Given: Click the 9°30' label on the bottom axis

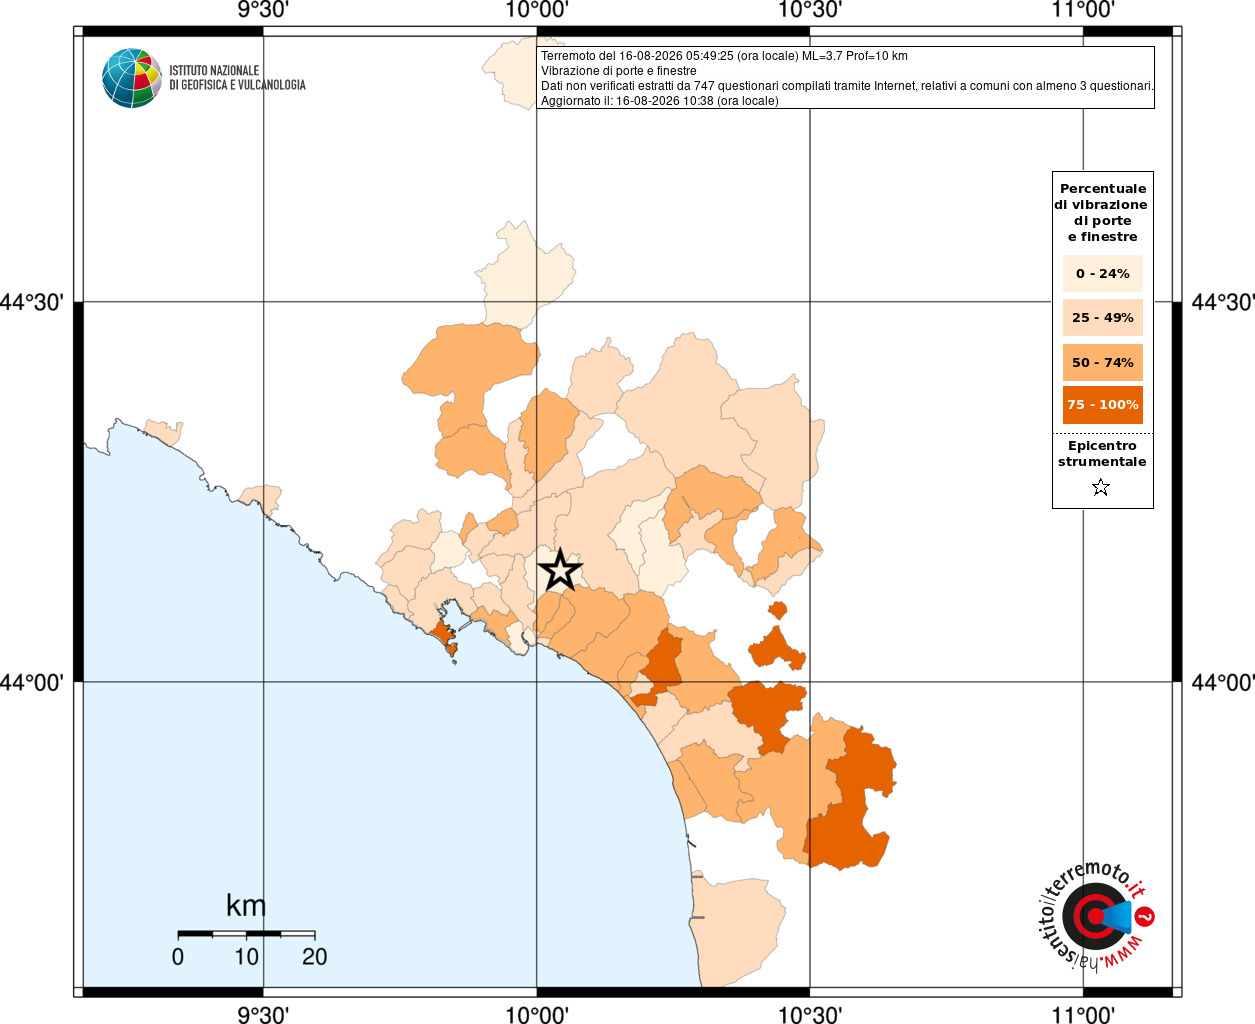Looking at the screenshot, I should click(x=263, y=1014).
